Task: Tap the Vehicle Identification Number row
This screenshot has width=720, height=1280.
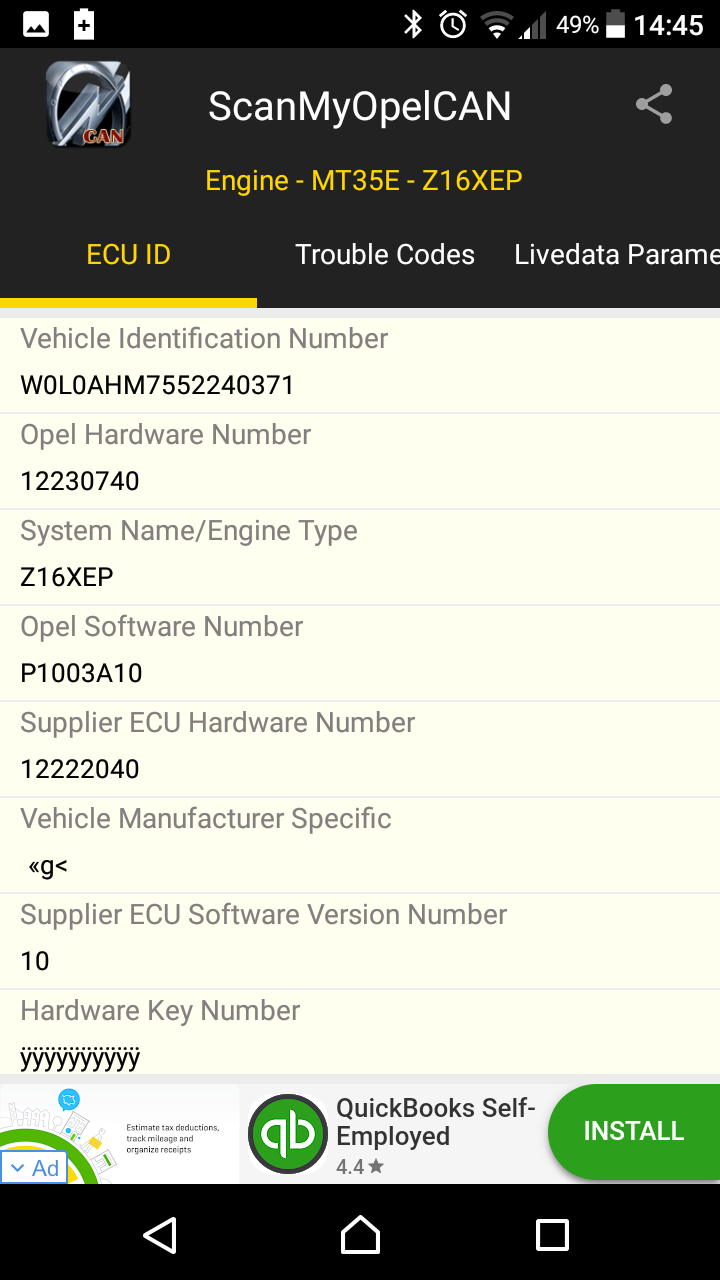Action: pos(360,366)
